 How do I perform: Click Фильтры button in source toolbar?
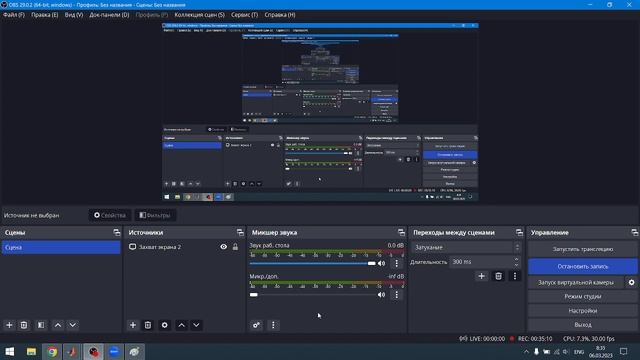point(155,215)
